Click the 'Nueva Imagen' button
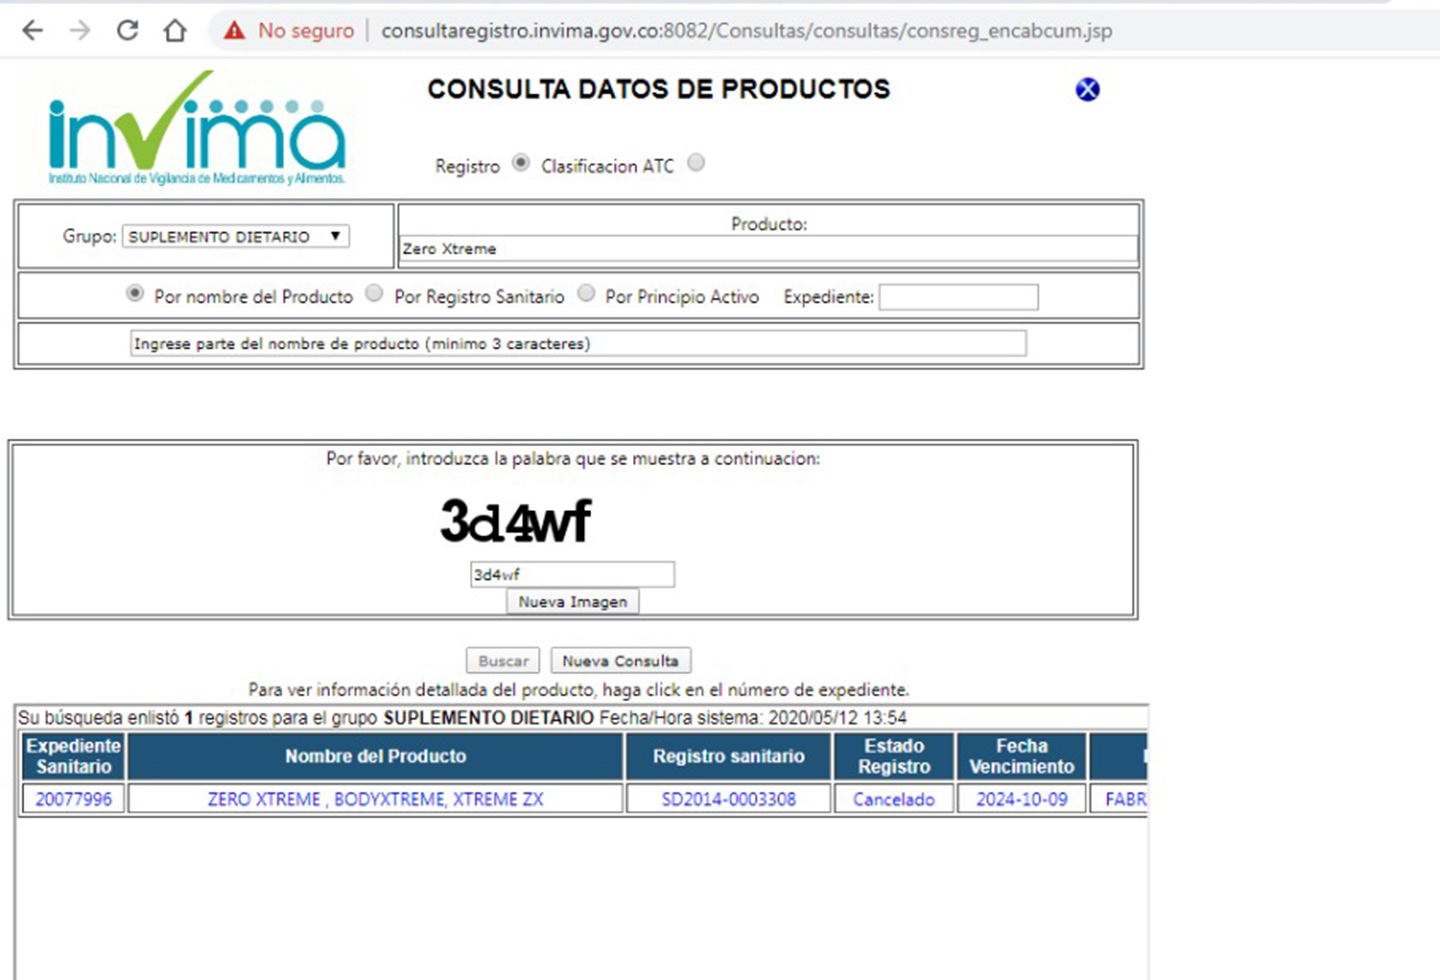 tap(572, 602)
